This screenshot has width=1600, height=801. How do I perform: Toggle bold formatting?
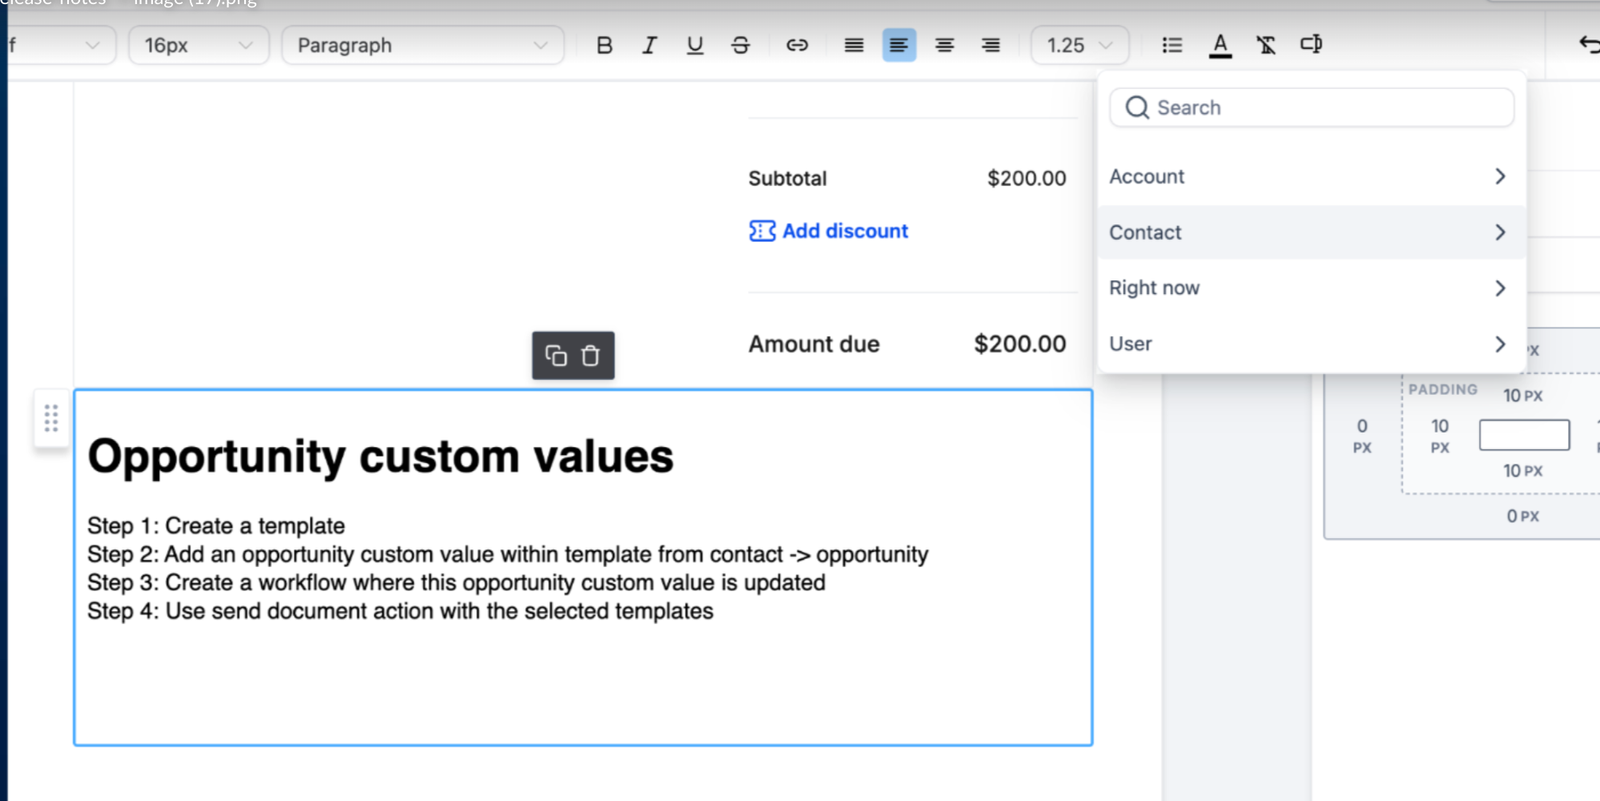604,45
